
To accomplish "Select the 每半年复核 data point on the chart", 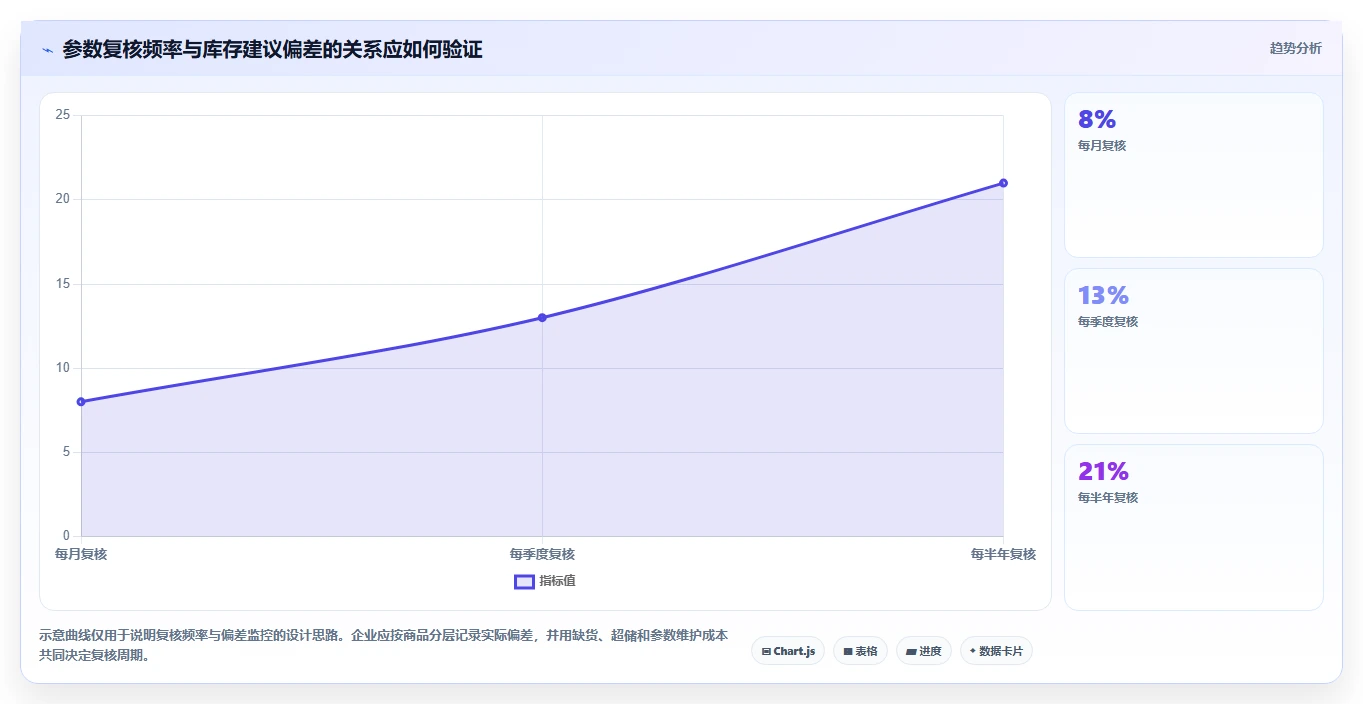I will pyautogui.click(x=1003, y=183).
